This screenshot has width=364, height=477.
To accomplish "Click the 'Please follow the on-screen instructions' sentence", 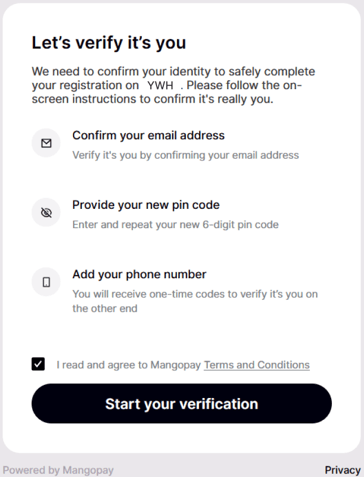I will tap(167, 92).
